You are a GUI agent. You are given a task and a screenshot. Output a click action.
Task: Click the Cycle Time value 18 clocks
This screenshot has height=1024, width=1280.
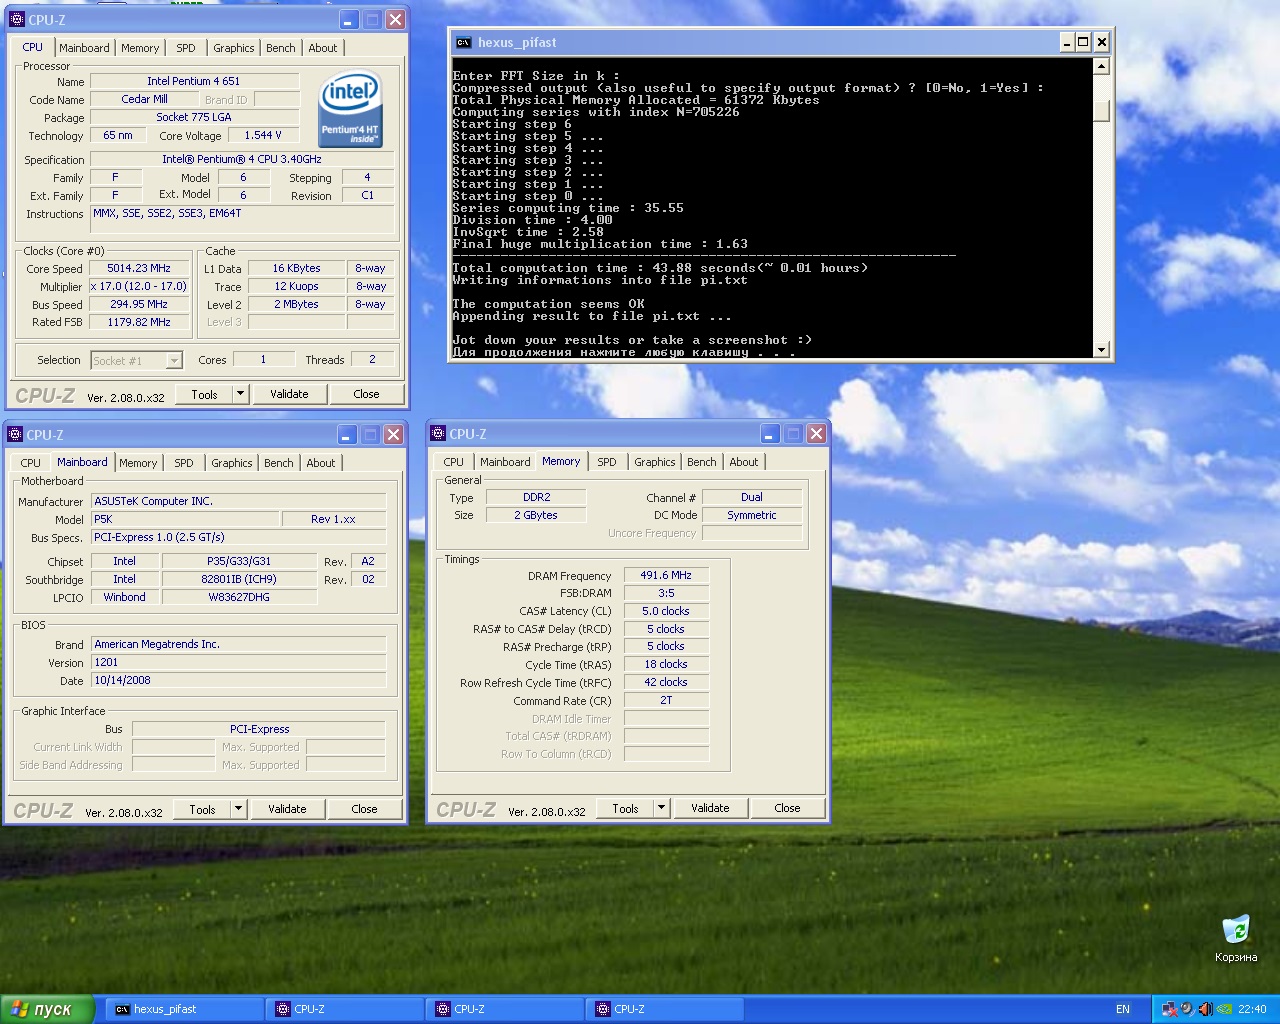(666, 664)
